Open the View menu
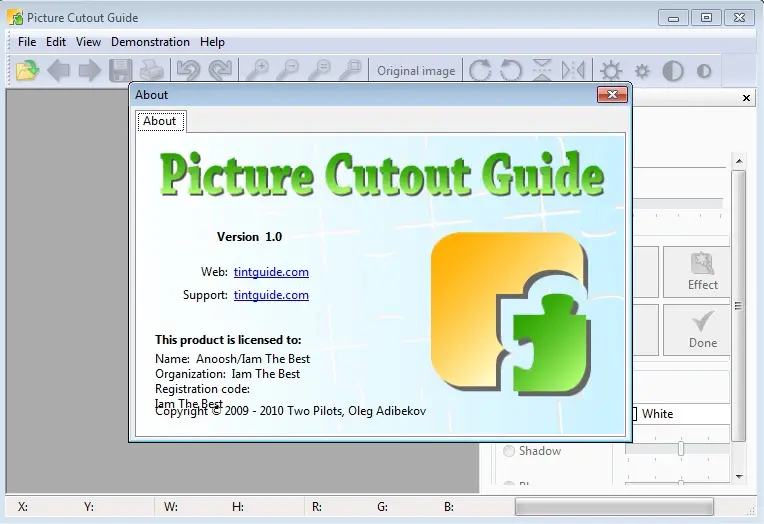 [88, 42]
